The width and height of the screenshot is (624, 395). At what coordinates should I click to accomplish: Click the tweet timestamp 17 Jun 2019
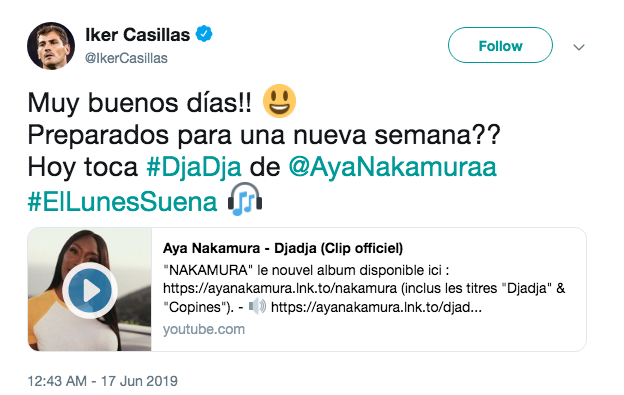point(103,381)
